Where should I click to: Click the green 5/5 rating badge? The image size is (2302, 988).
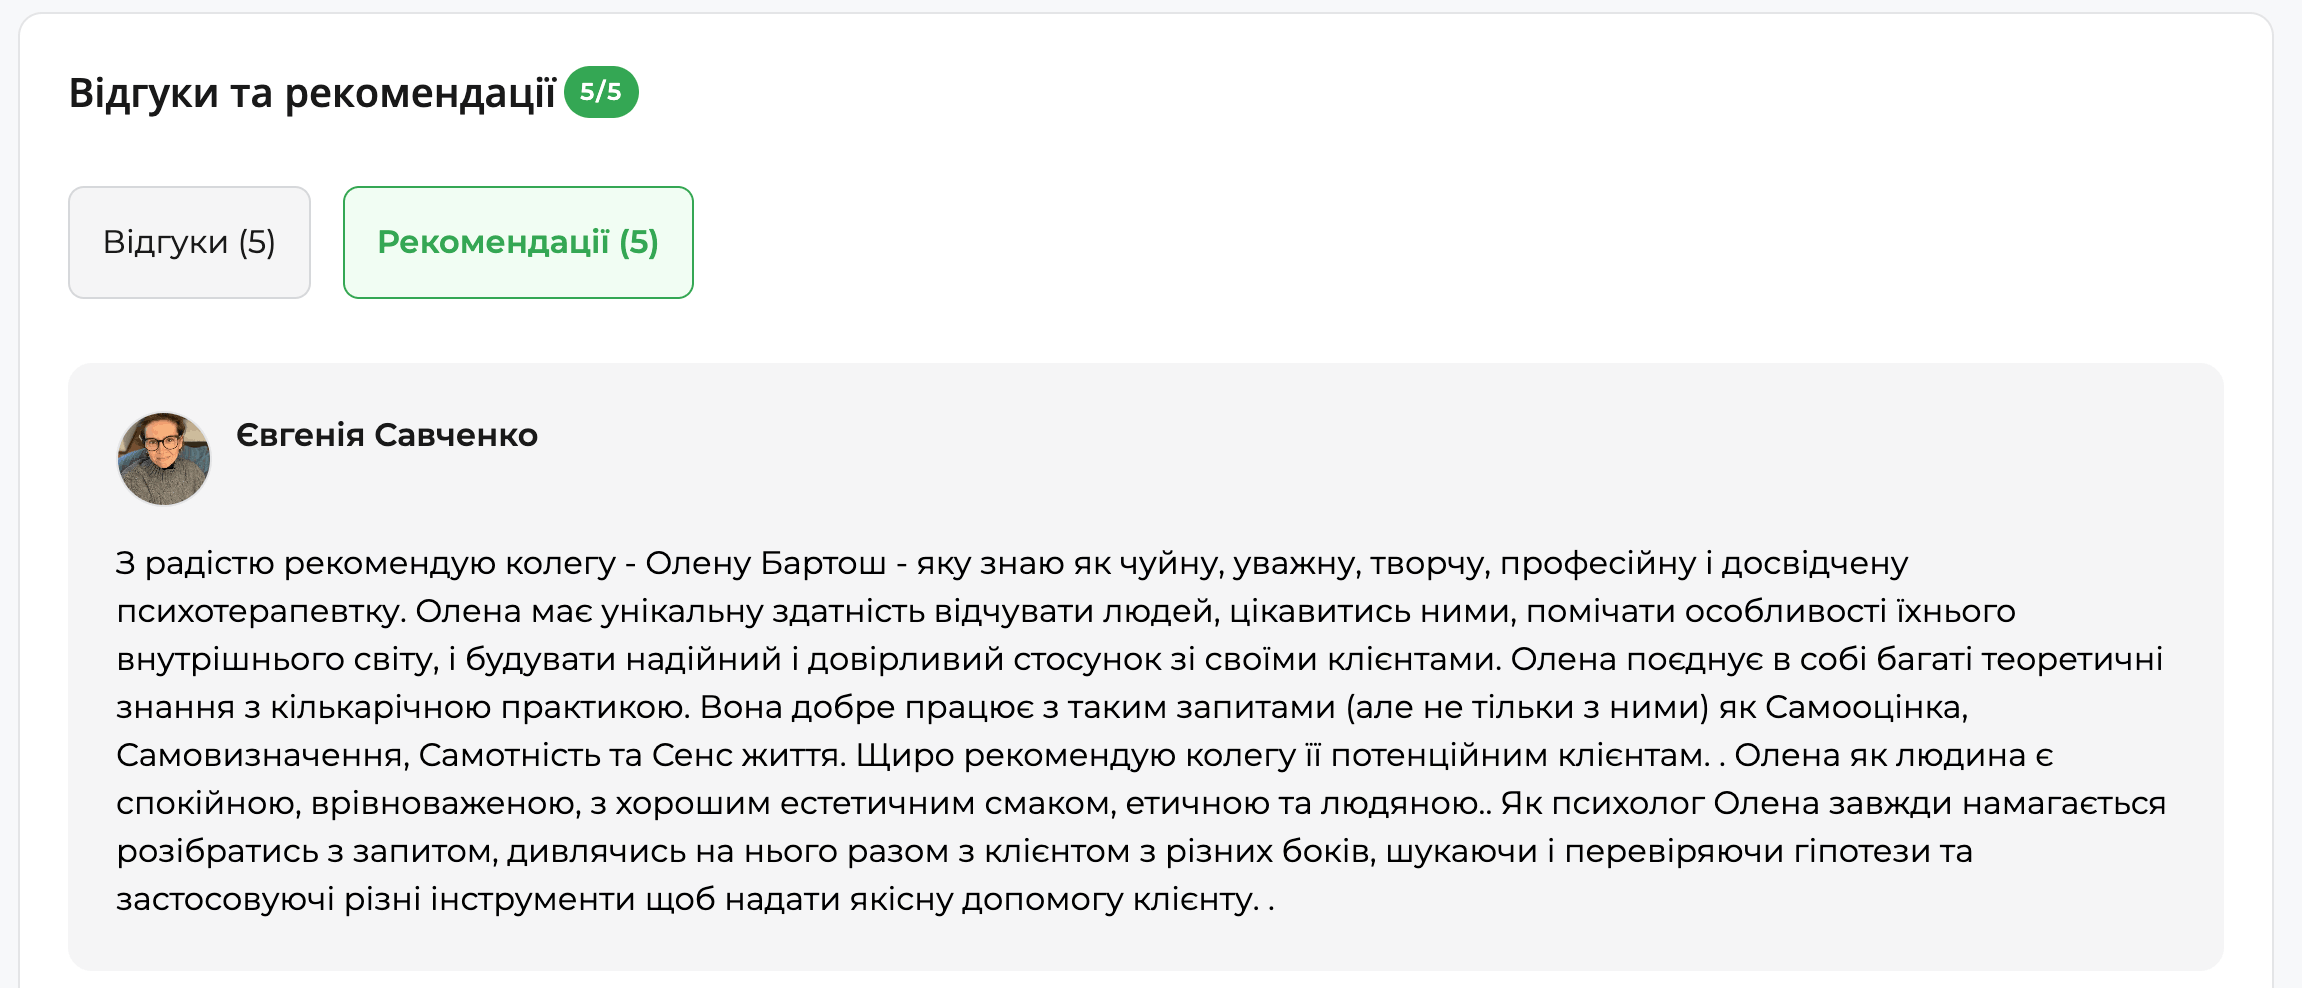[x=601, y=92]
